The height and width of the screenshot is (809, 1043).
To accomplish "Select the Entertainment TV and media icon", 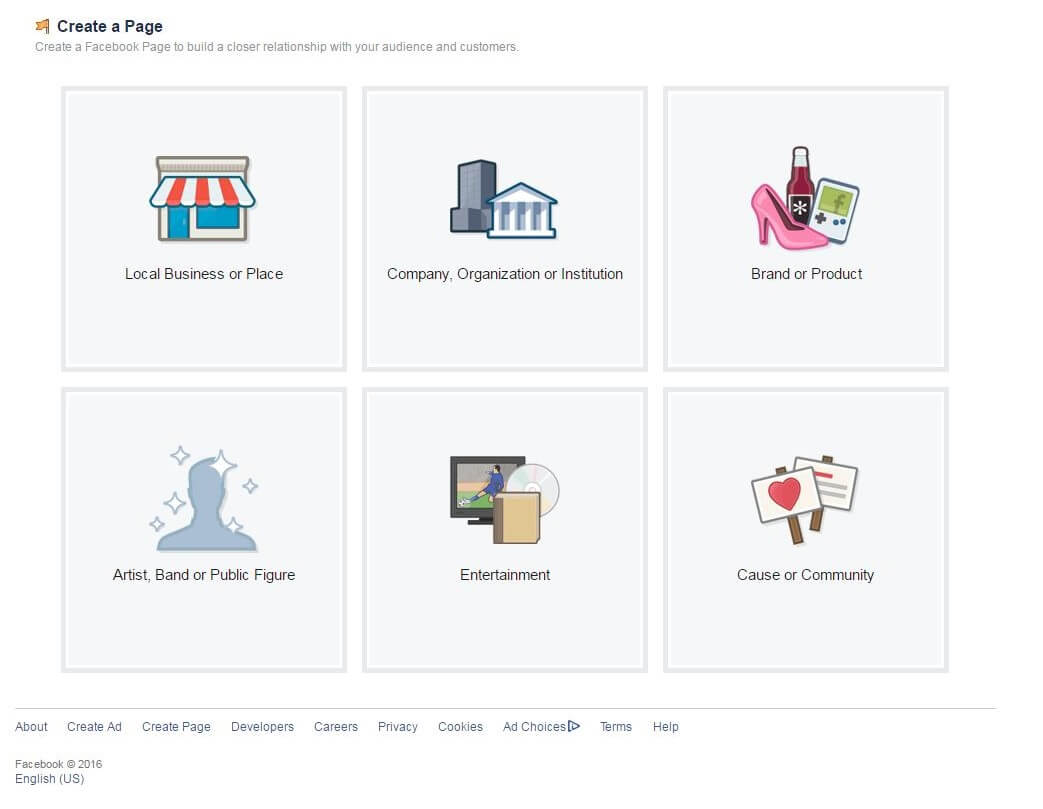I will (x=504, y=497).
